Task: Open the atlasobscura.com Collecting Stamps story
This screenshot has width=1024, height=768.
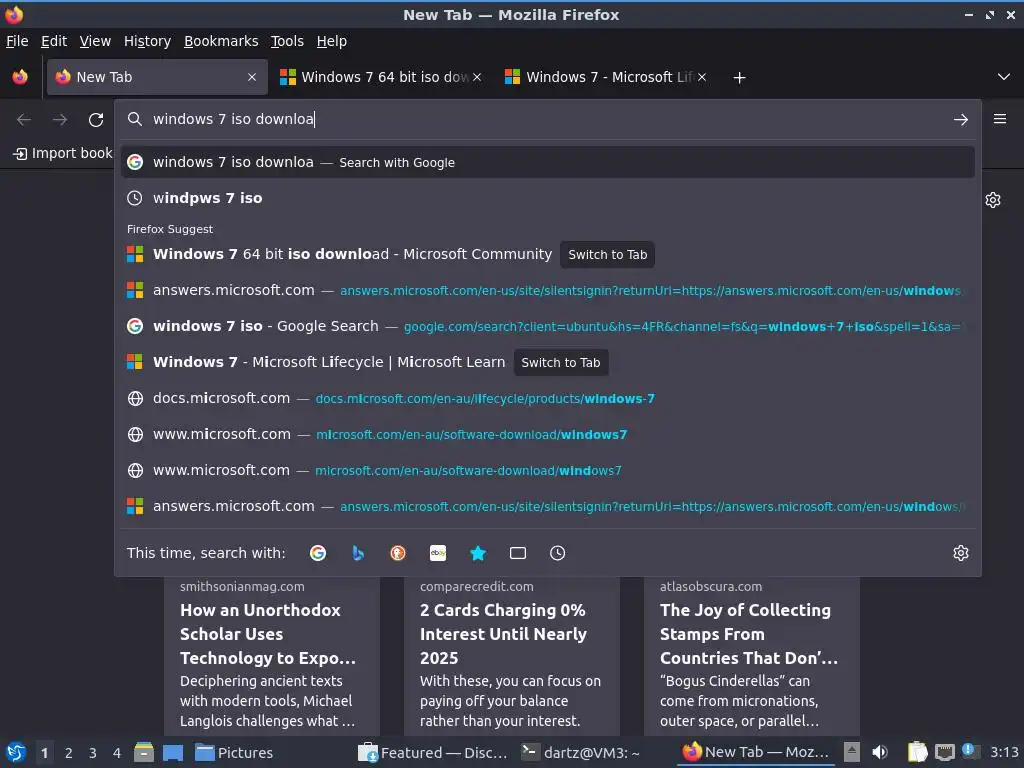Action: point(752,656)
